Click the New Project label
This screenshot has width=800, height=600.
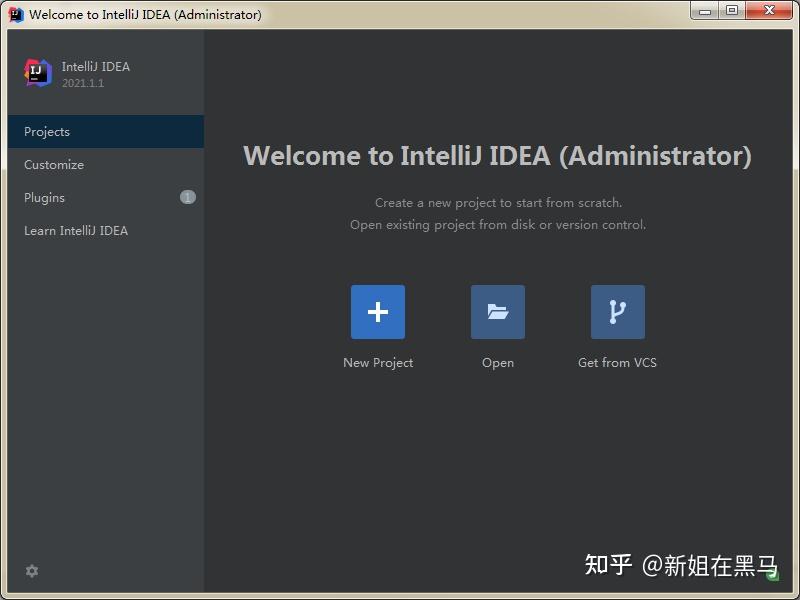tap(378, 362)
